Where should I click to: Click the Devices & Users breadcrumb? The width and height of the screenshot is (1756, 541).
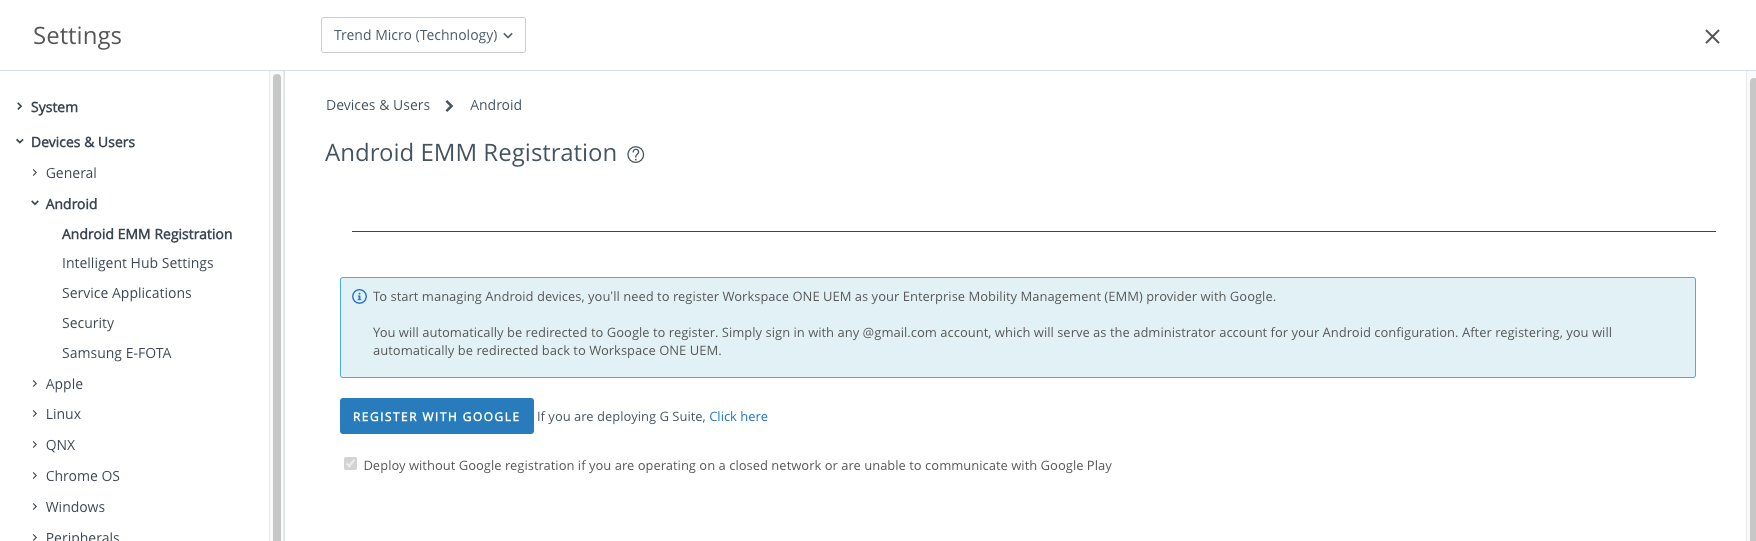pos(378,105)
